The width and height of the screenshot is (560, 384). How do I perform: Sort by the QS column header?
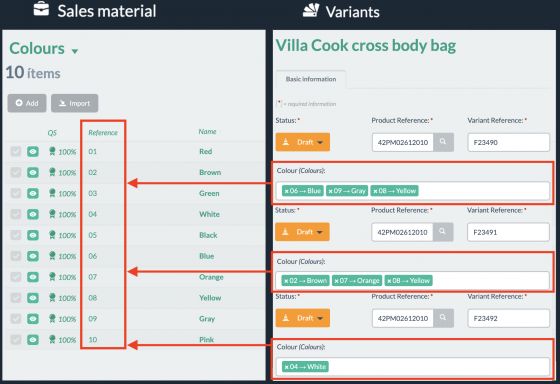[x=52, y=133]
